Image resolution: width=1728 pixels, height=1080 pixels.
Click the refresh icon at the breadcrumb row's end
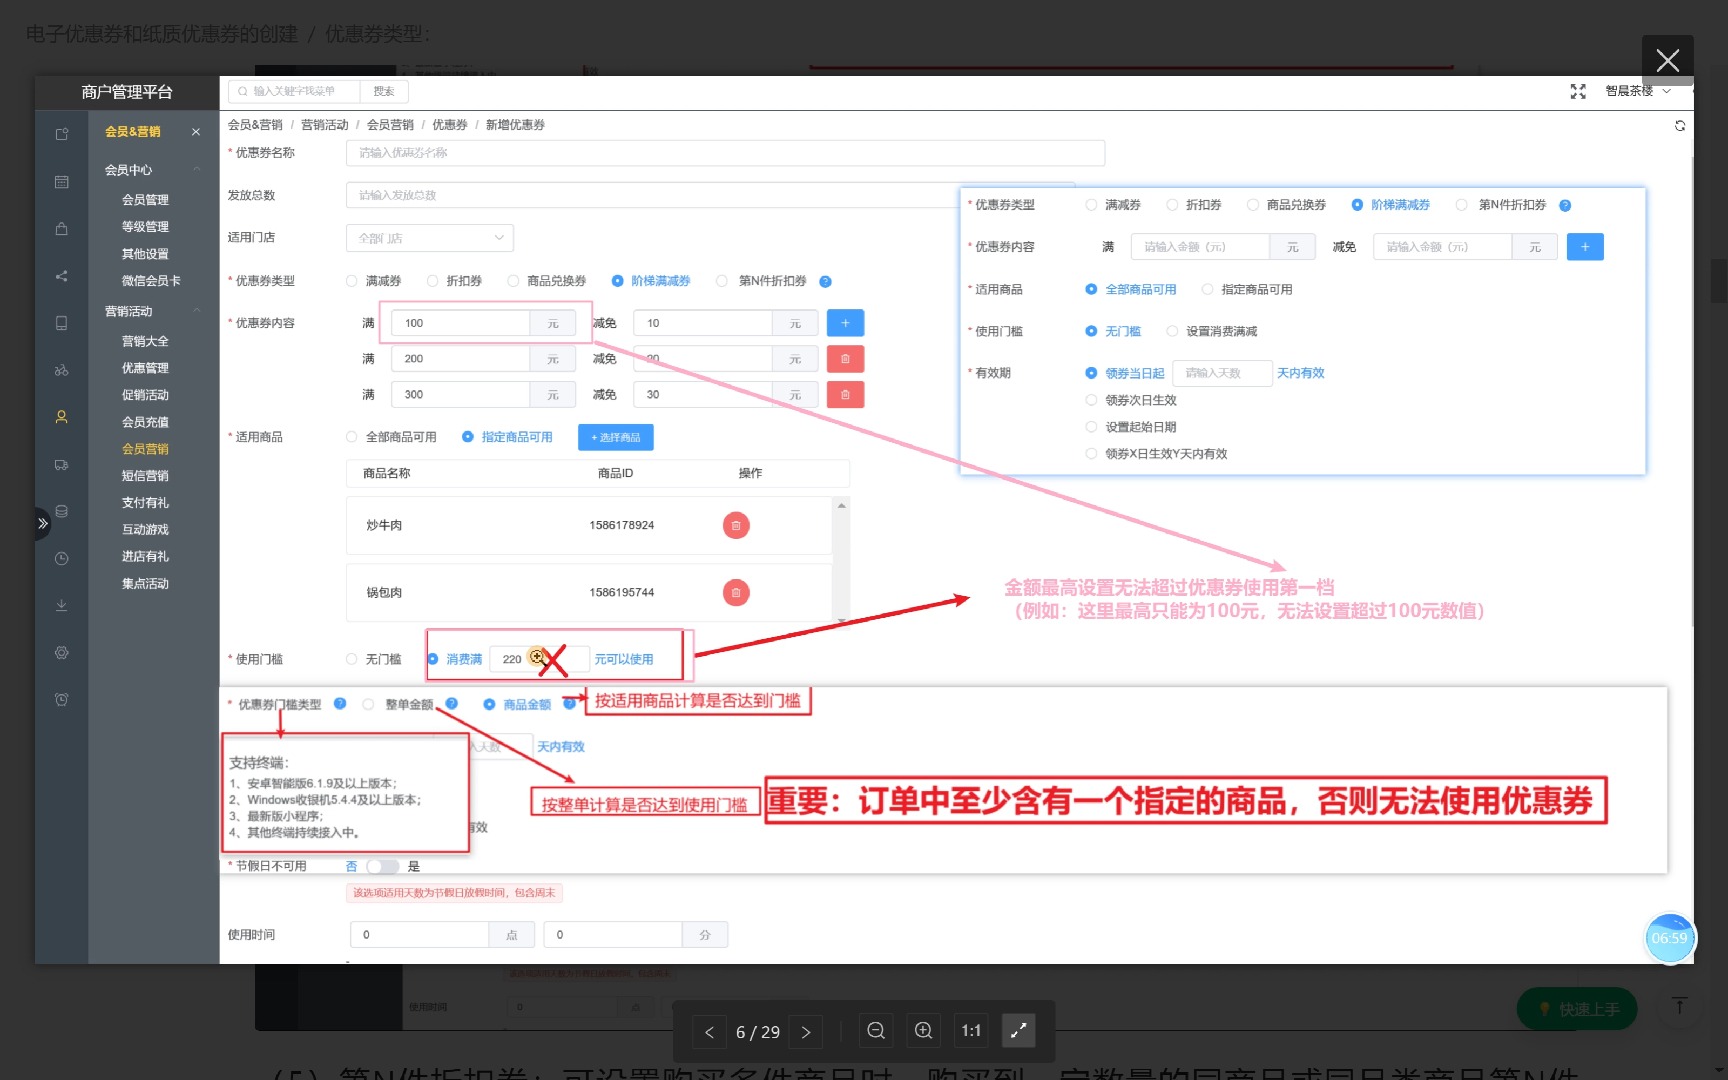point(1680,125)
